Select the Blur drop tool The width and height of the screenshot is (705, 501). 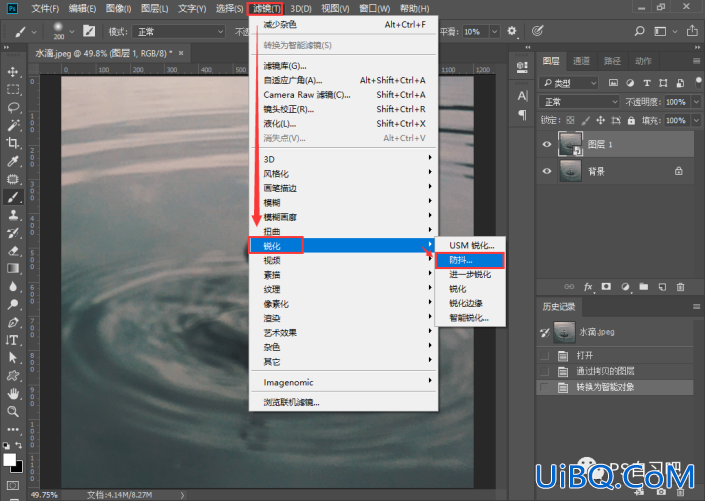13,286
